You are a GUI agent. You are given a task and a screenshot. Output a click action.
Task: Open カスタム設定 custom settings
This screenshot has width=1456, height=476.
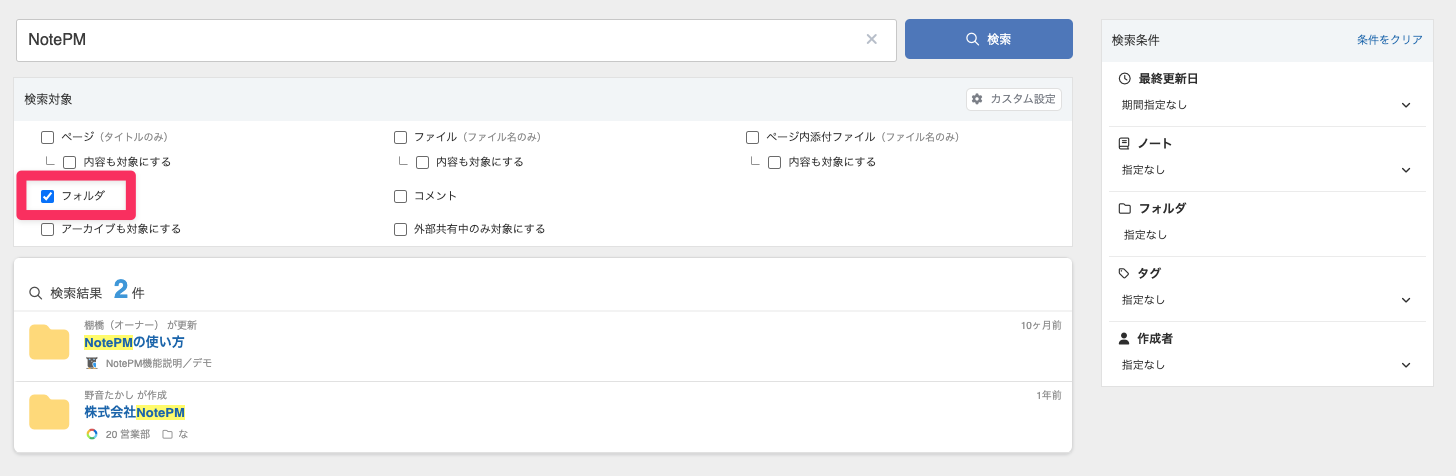coord(1014,99)
